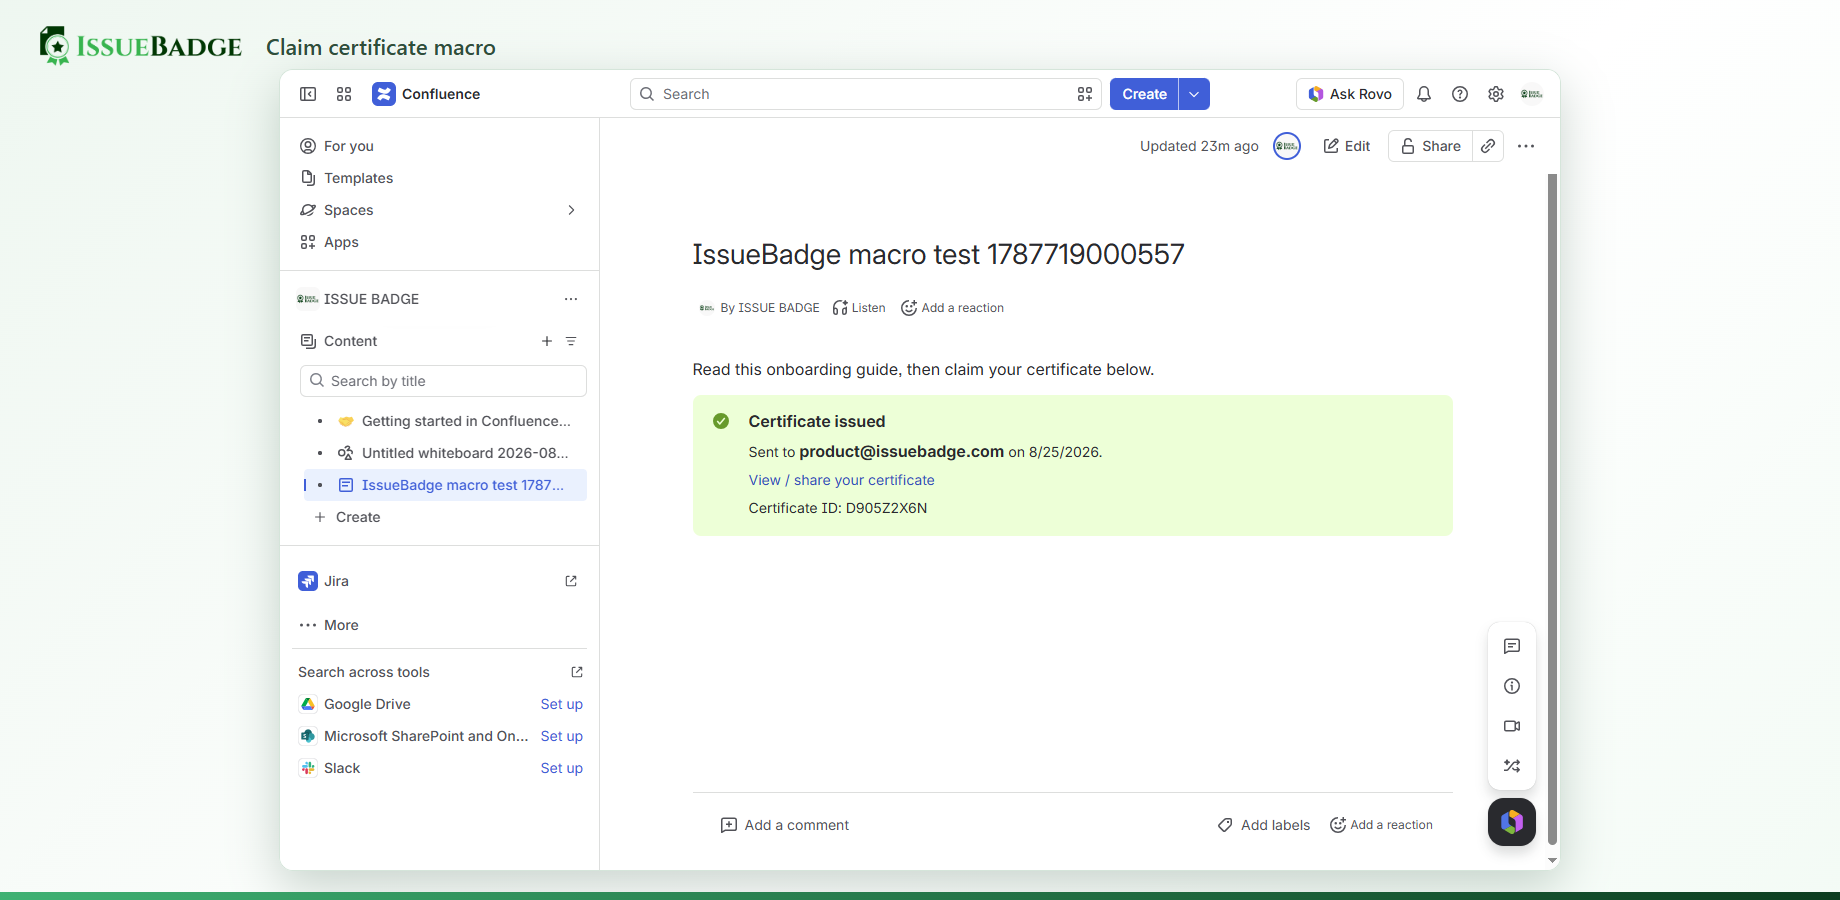Click the record video icon
The height and width of the screenshot is (900, 1840).
(x=1512, y=726)
